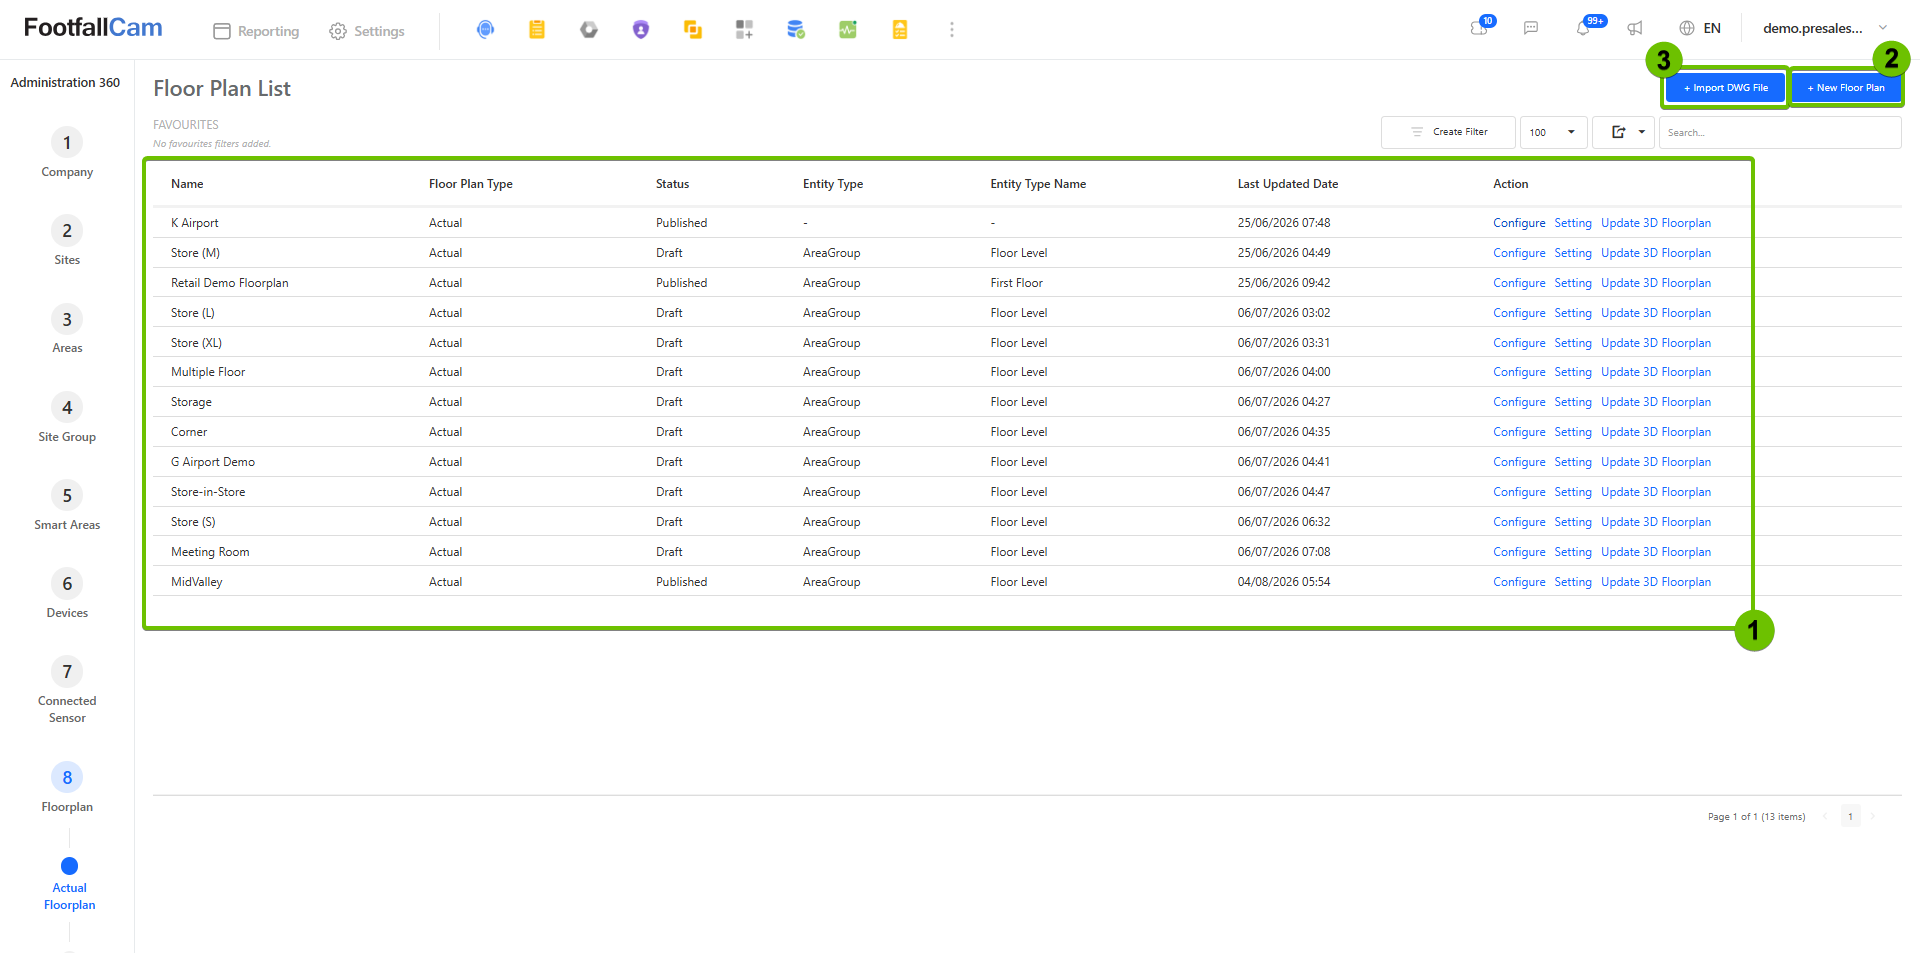
Task: Click the Create Filter button
Action: pos(1448,132)
